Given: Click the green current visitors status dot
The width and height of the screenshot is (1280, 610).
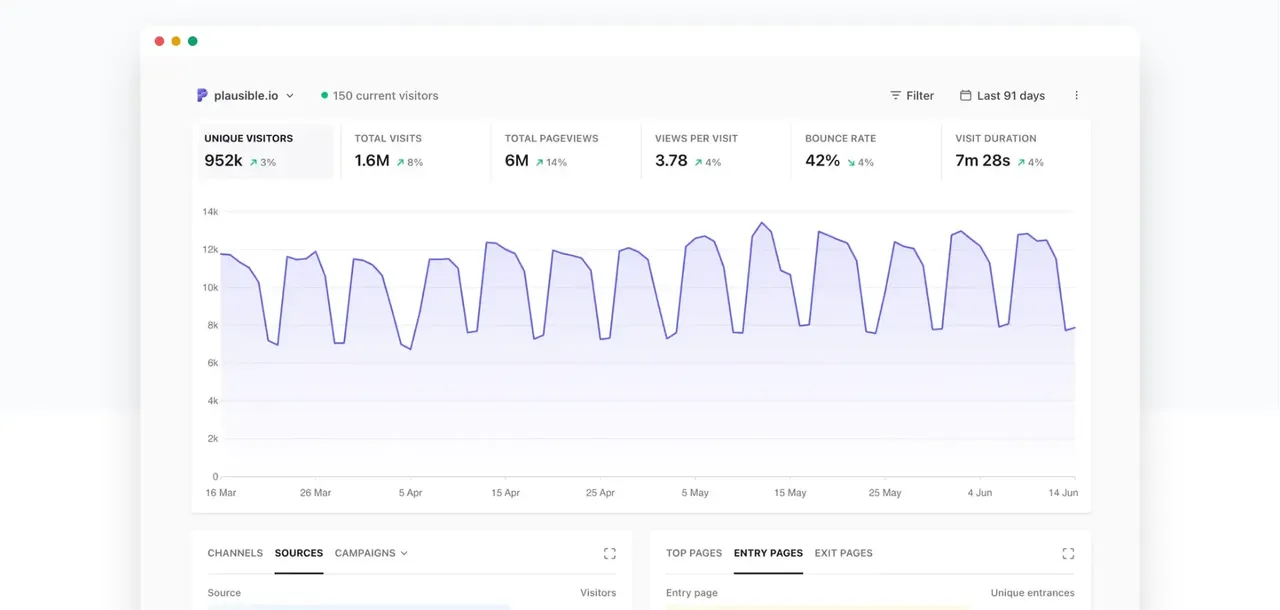Looking at the screenshot, I should [x=324, y=96].
